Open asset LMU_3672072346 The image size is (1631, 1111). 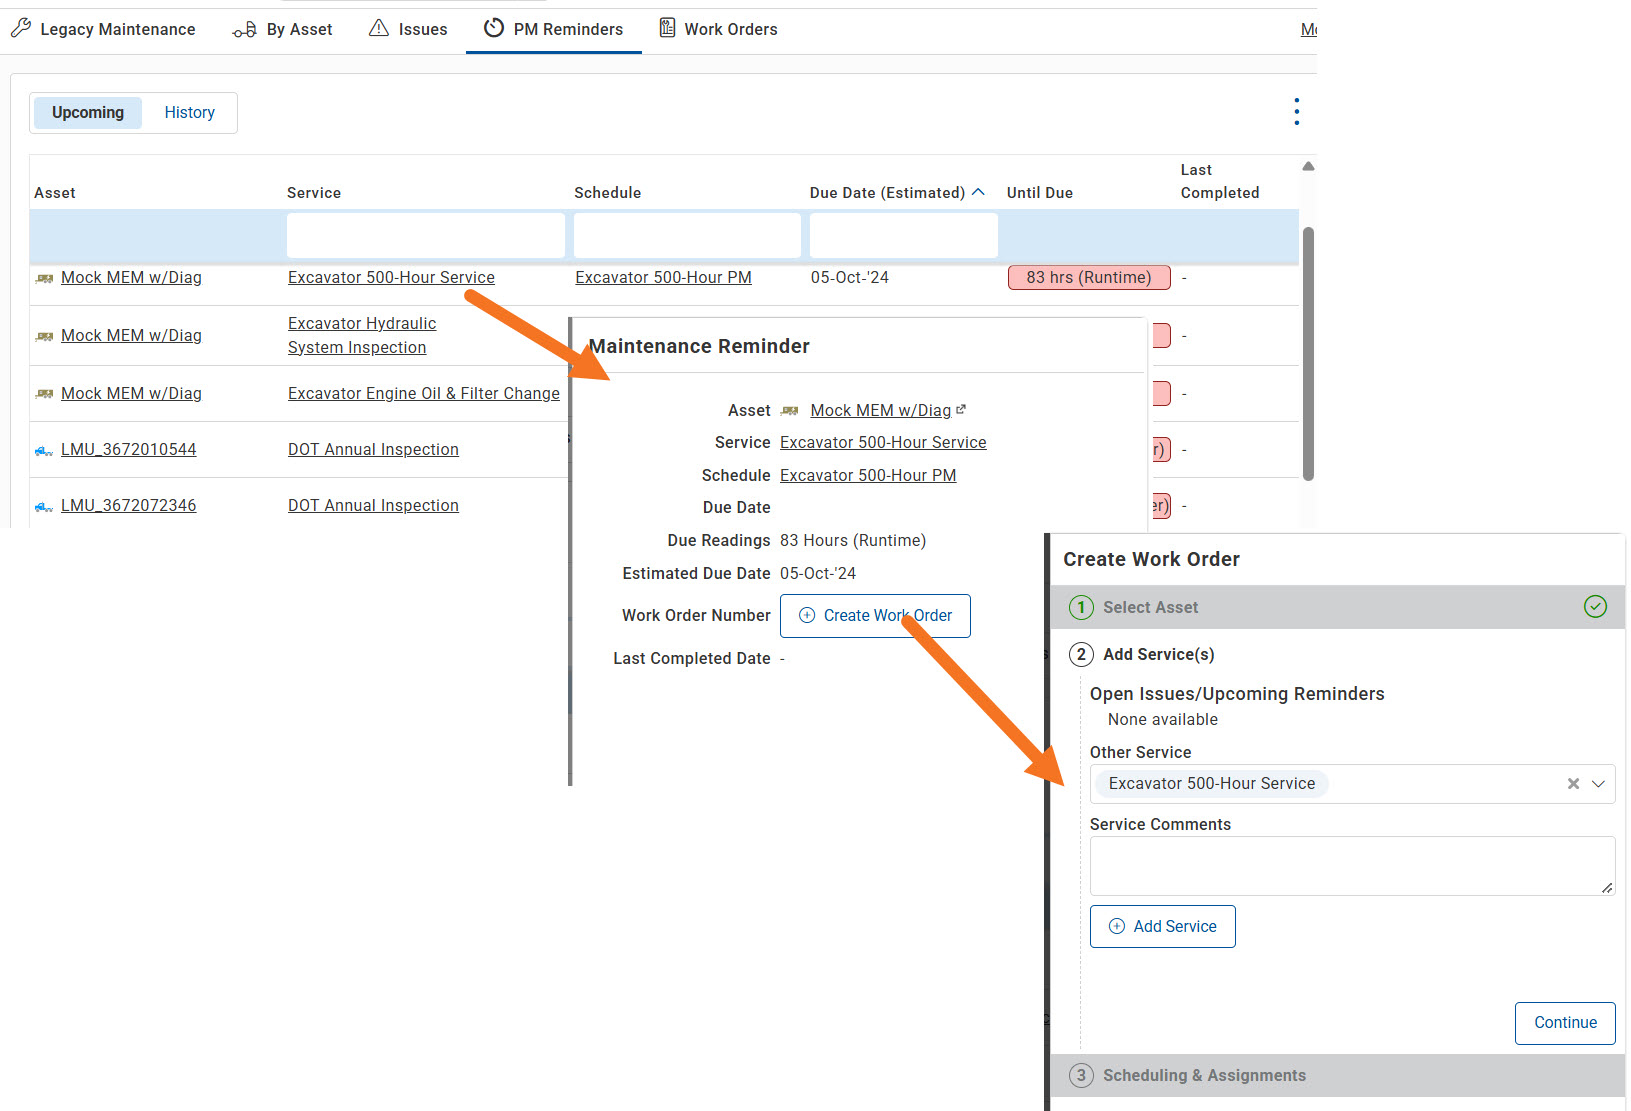coord(129,506)
